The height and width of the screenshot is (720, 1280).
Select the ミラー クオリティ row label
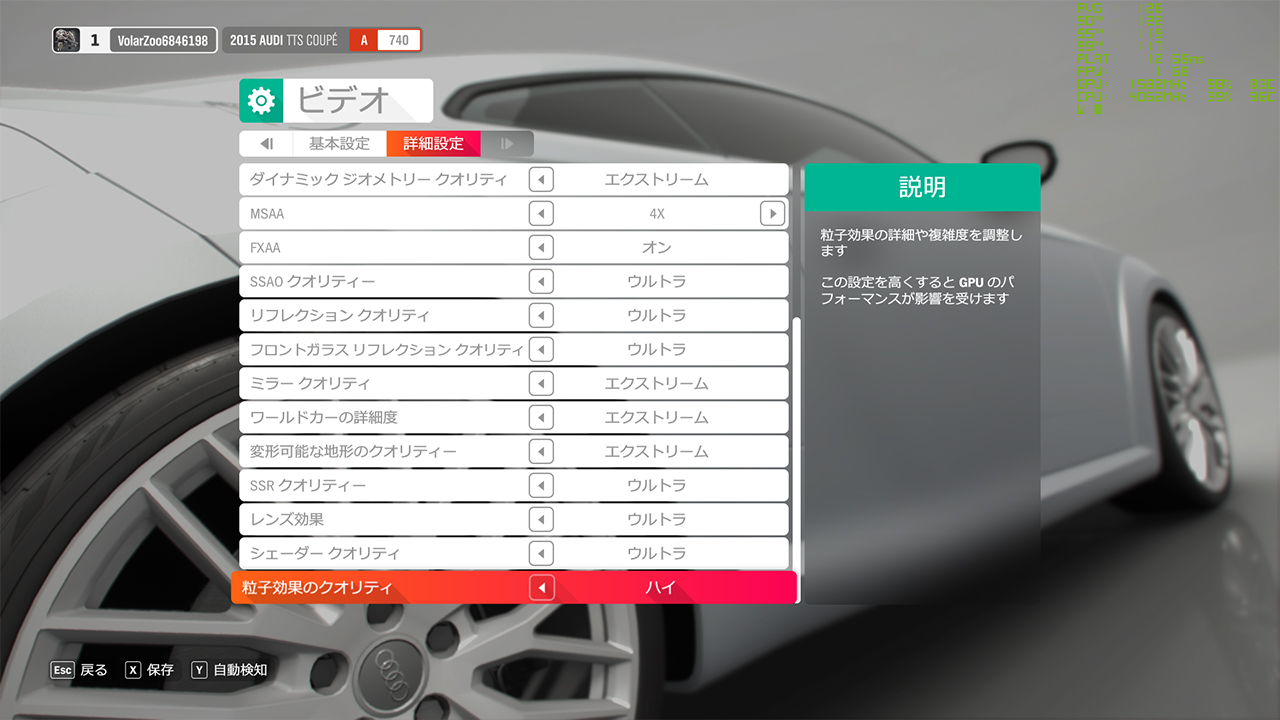click(310, 384)
